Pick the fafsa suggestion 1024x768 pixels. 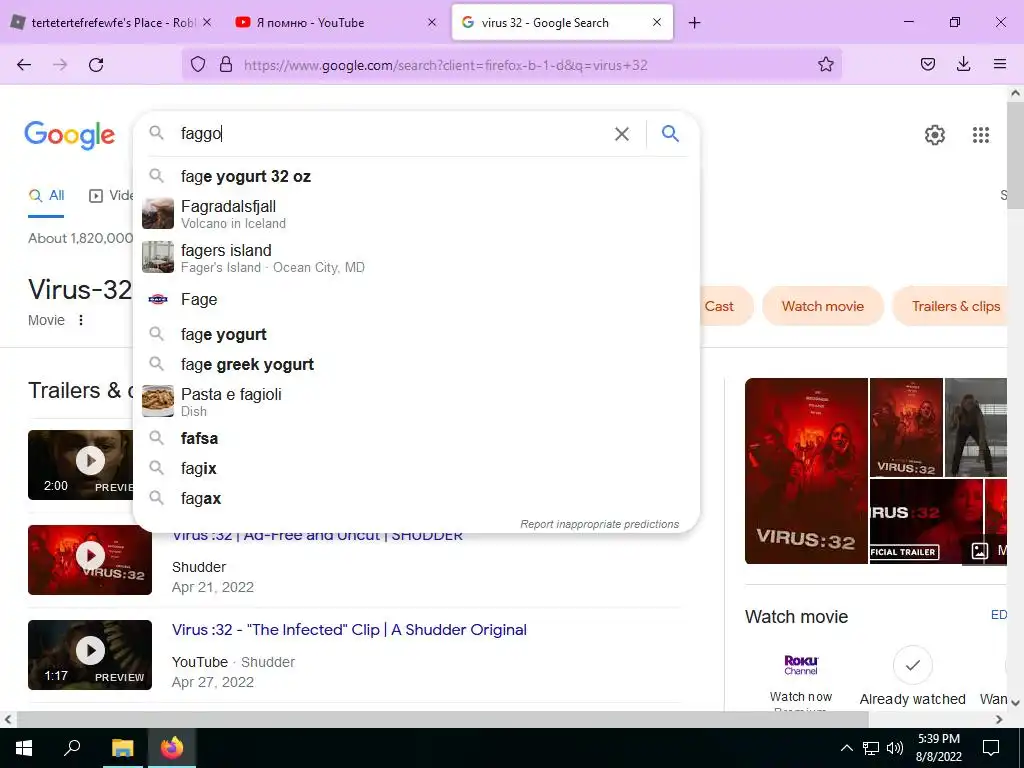tap(416, 438)
